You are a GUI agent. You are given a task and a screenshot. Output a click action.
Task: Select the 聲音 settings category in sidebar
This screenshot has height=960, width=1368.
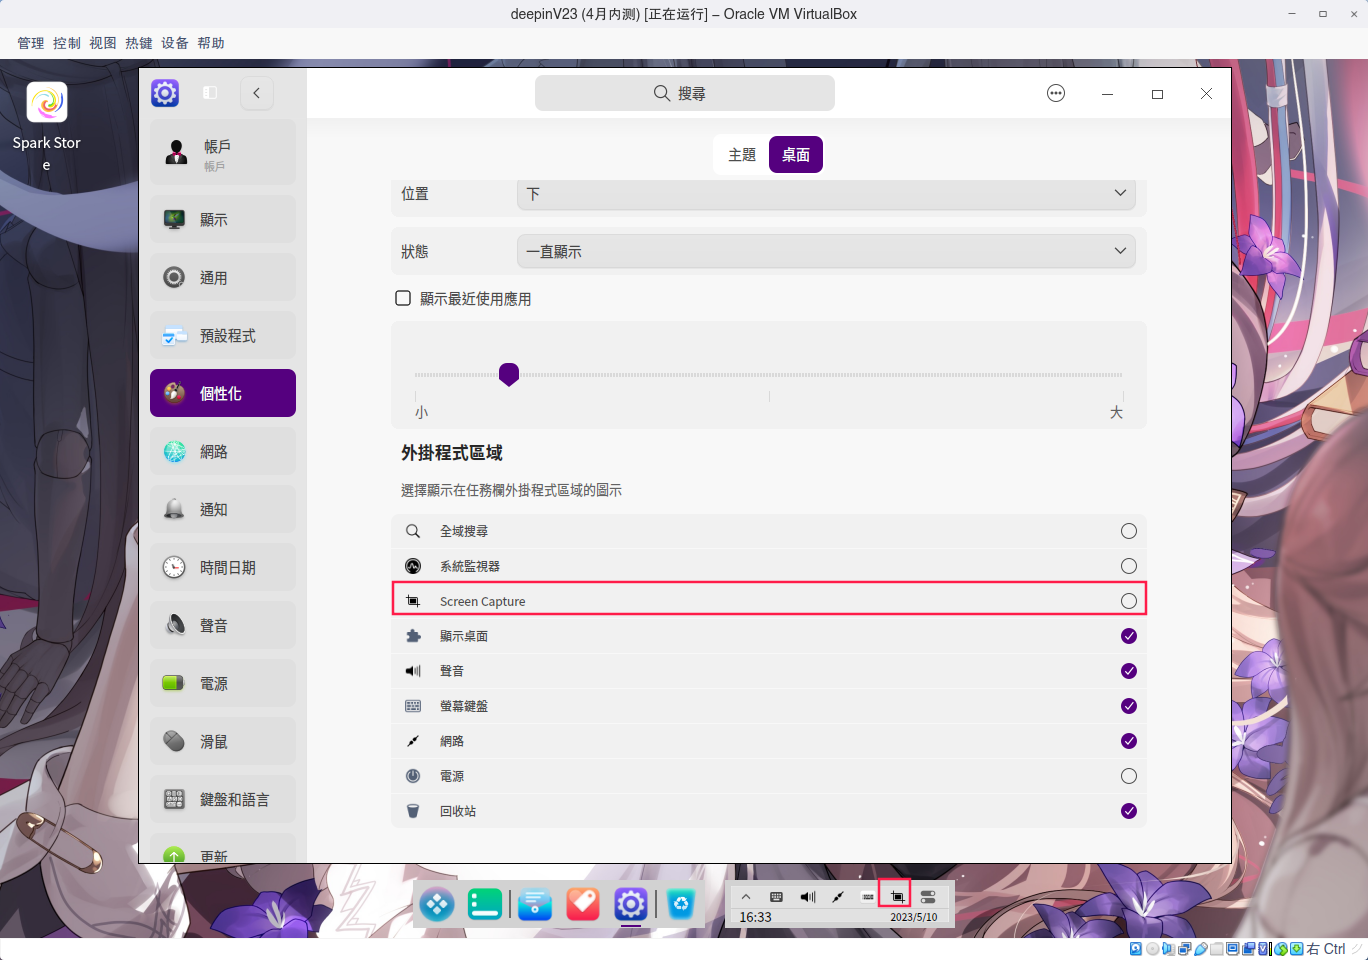[222, 625]
